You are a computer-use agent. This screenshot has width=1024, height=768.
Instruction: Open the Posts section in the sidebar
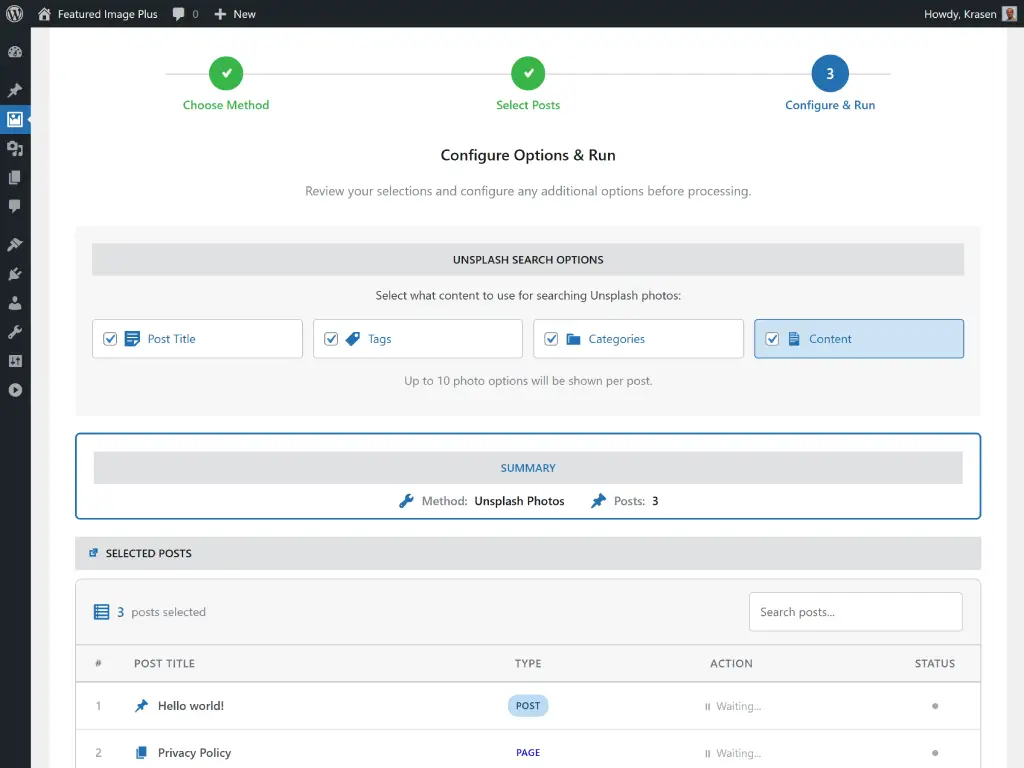15,89
